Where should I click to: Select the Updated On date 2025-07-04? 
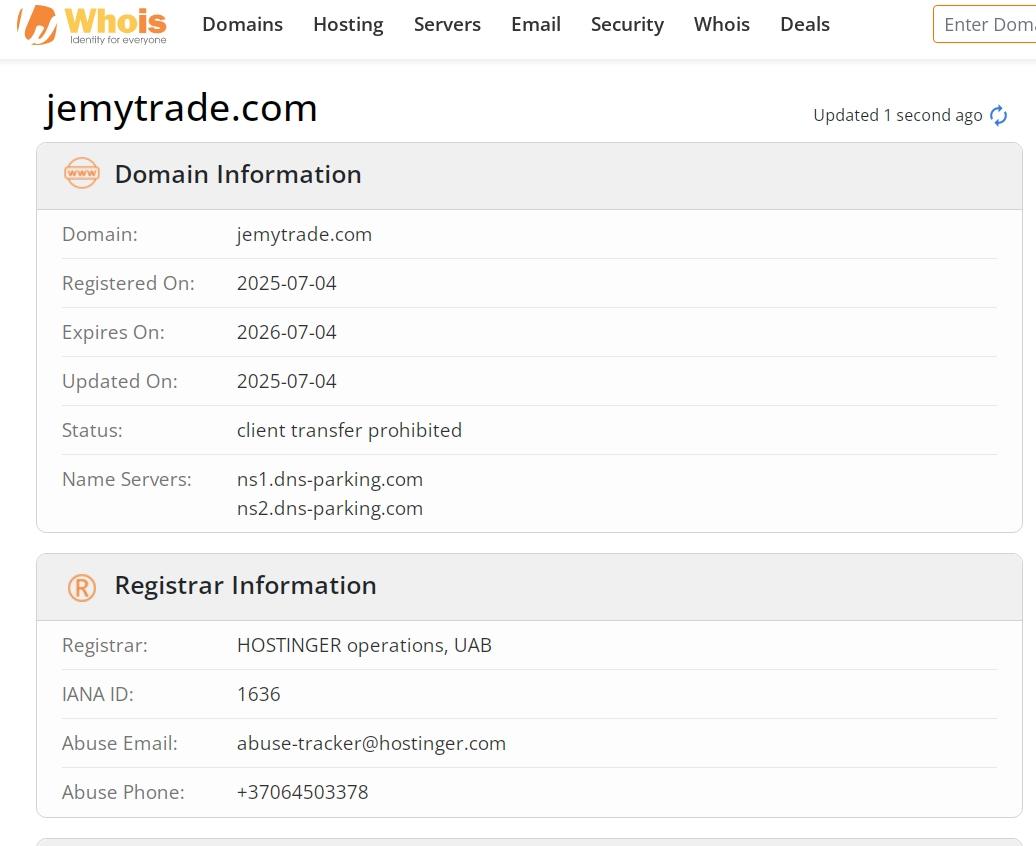(287, 381)
